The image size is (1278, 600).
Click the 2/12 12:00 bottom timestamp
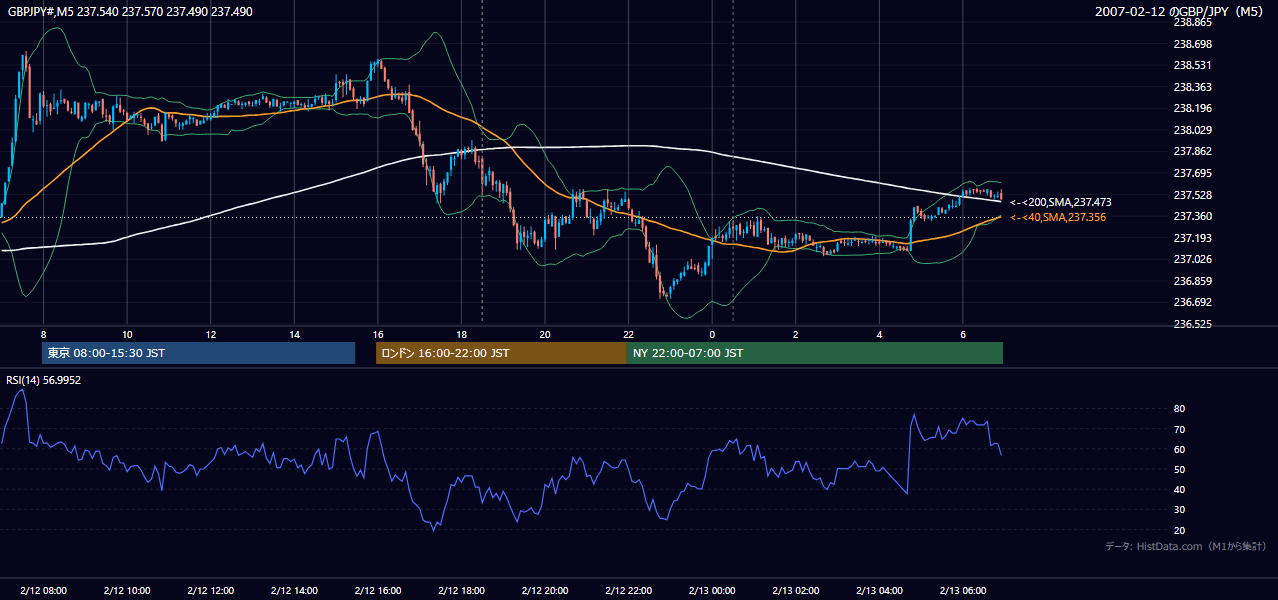pos(211,591)
